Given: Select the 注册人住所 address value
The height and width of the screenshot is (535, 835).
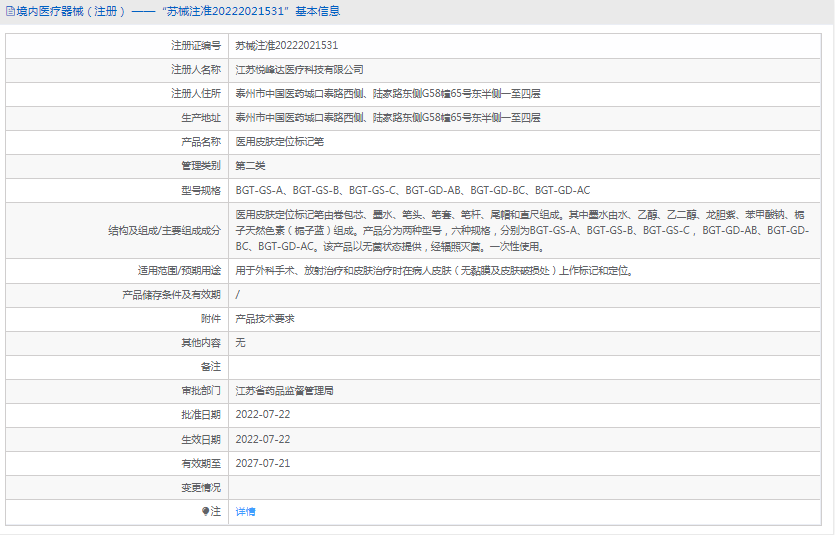Looking at the screenshot, I should click(x=388, y=94).
